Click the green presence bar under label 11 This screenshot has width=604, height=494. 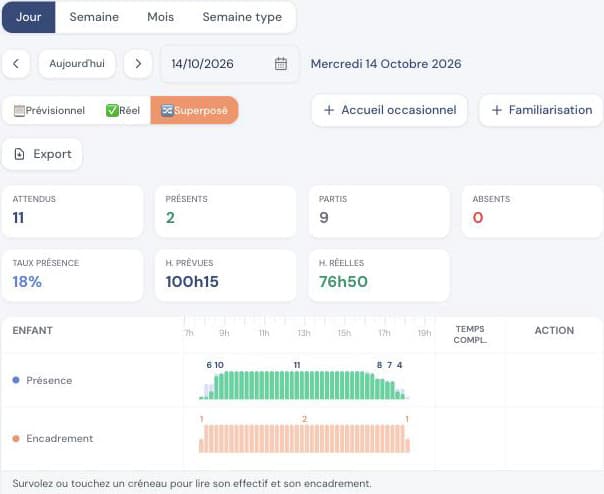coord(297,385)
